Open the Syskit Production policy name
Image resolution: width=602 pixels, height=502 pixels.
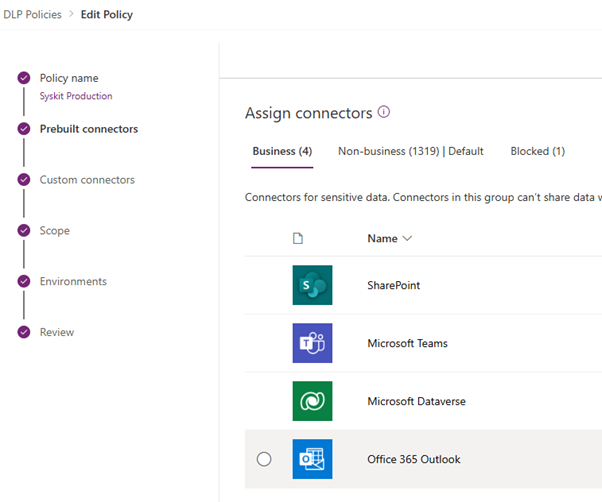[x=76, y=96]
